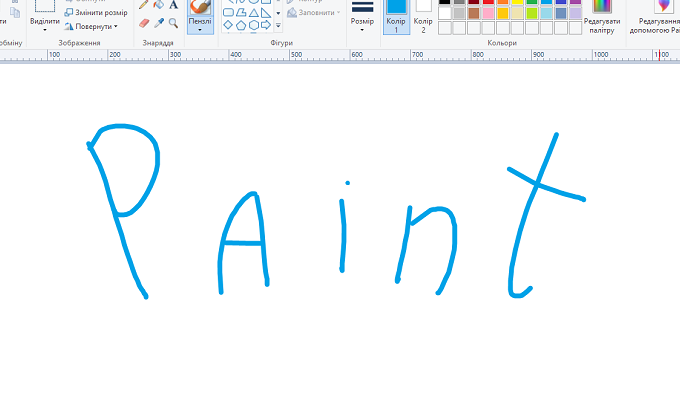
Task: Open the Заповнити dropdown arrow
Action: 338,13
